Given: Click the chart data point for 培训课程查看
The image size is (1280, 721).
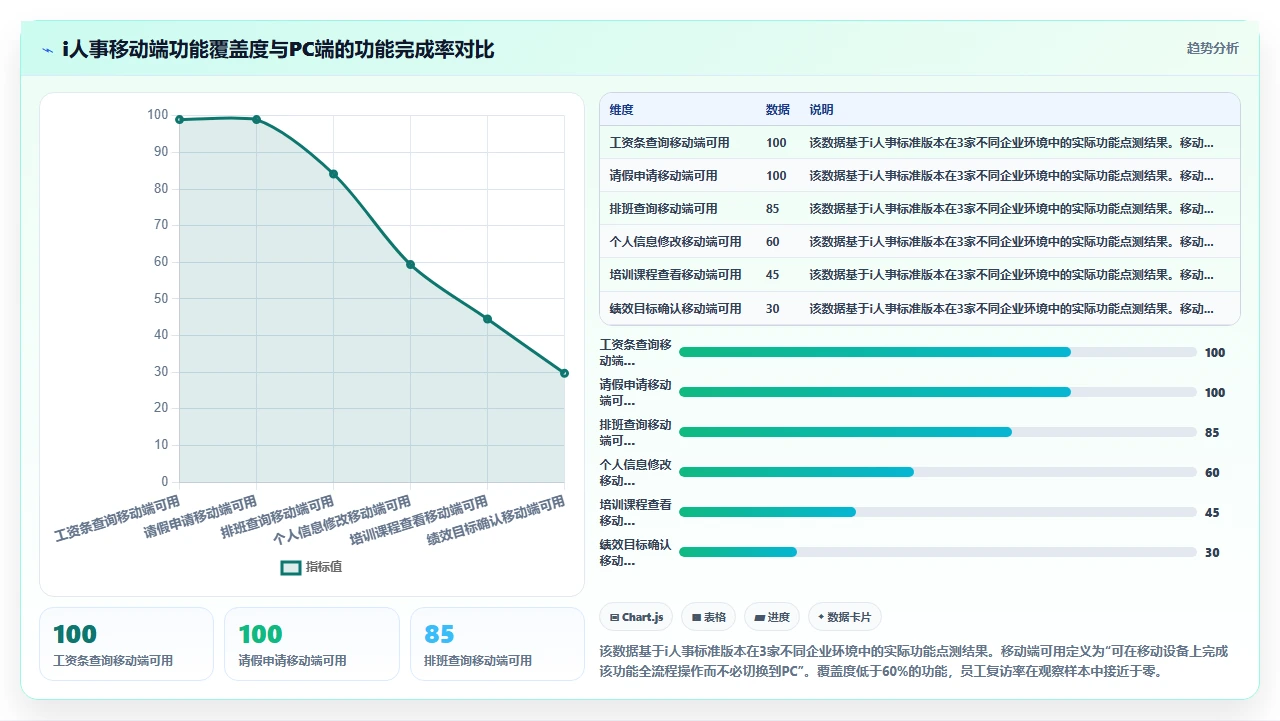Looking at the screenshot, I should pyautogui.click(x=488, y=319).
